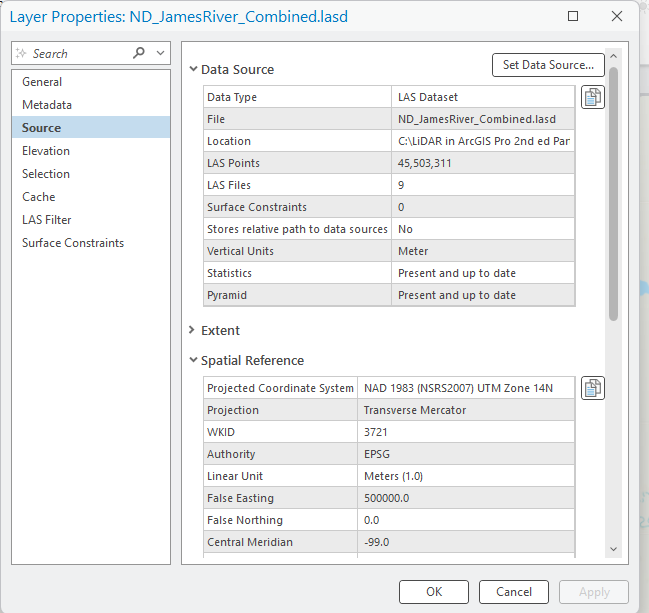This screenshot has height=613, width=649.
Task: Click the dialog title ND_JamesRiver_Combined.lasd
Action: [x=238, y=17]
